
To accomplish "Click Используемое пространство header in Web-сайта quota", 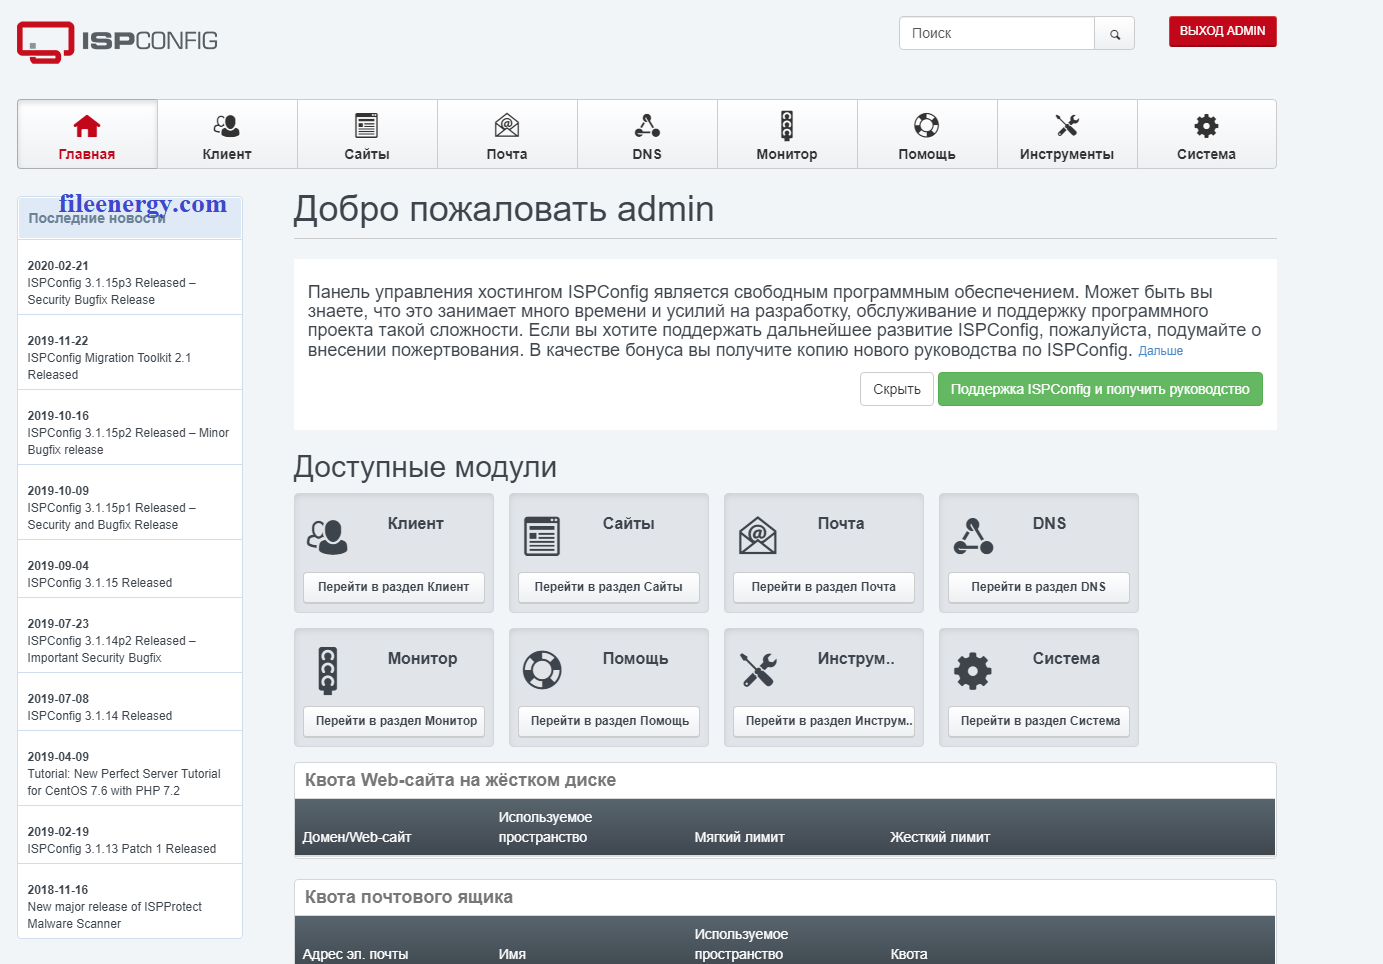I will [545, 827].
